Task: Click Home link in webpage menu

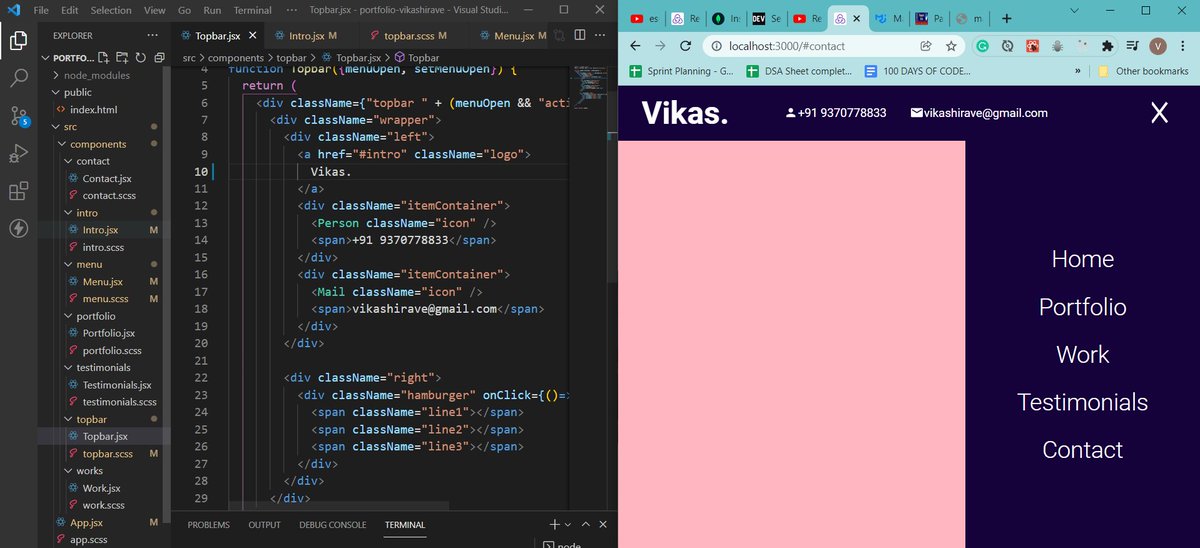Action: pyautogui.click(x=1082, y=259)
